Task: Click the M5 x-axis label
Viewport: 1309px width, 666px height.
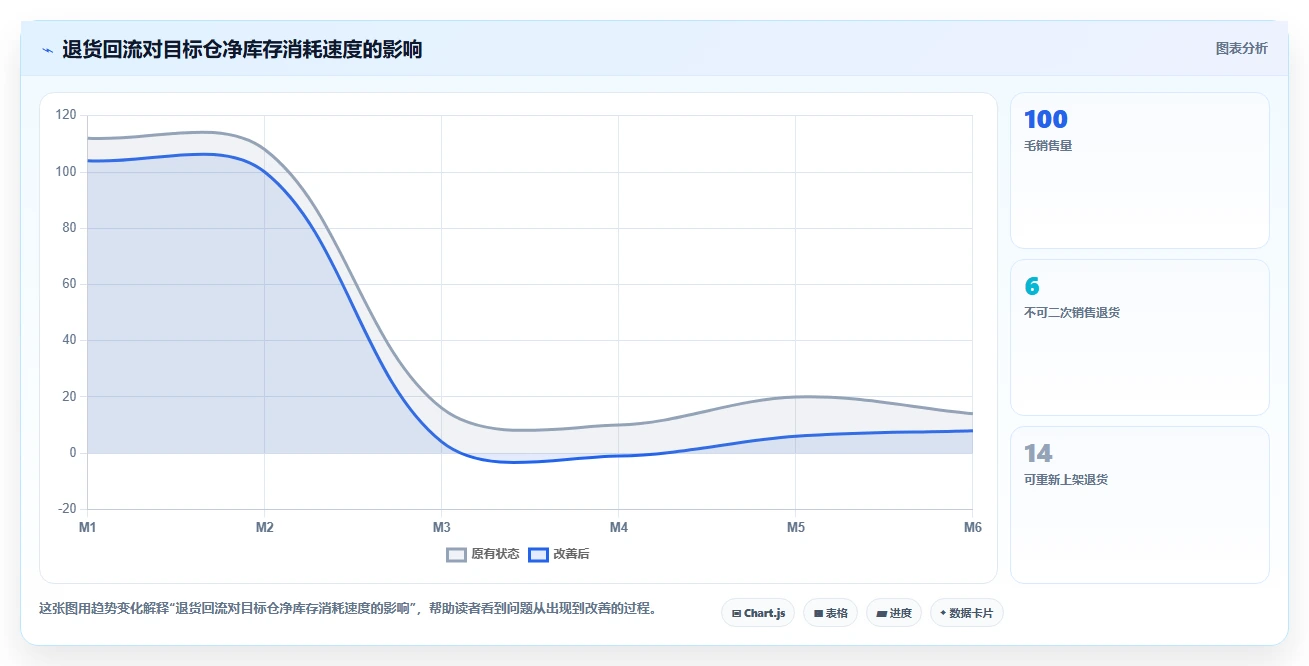Action: pyautogui.click(x=795, y=527)
